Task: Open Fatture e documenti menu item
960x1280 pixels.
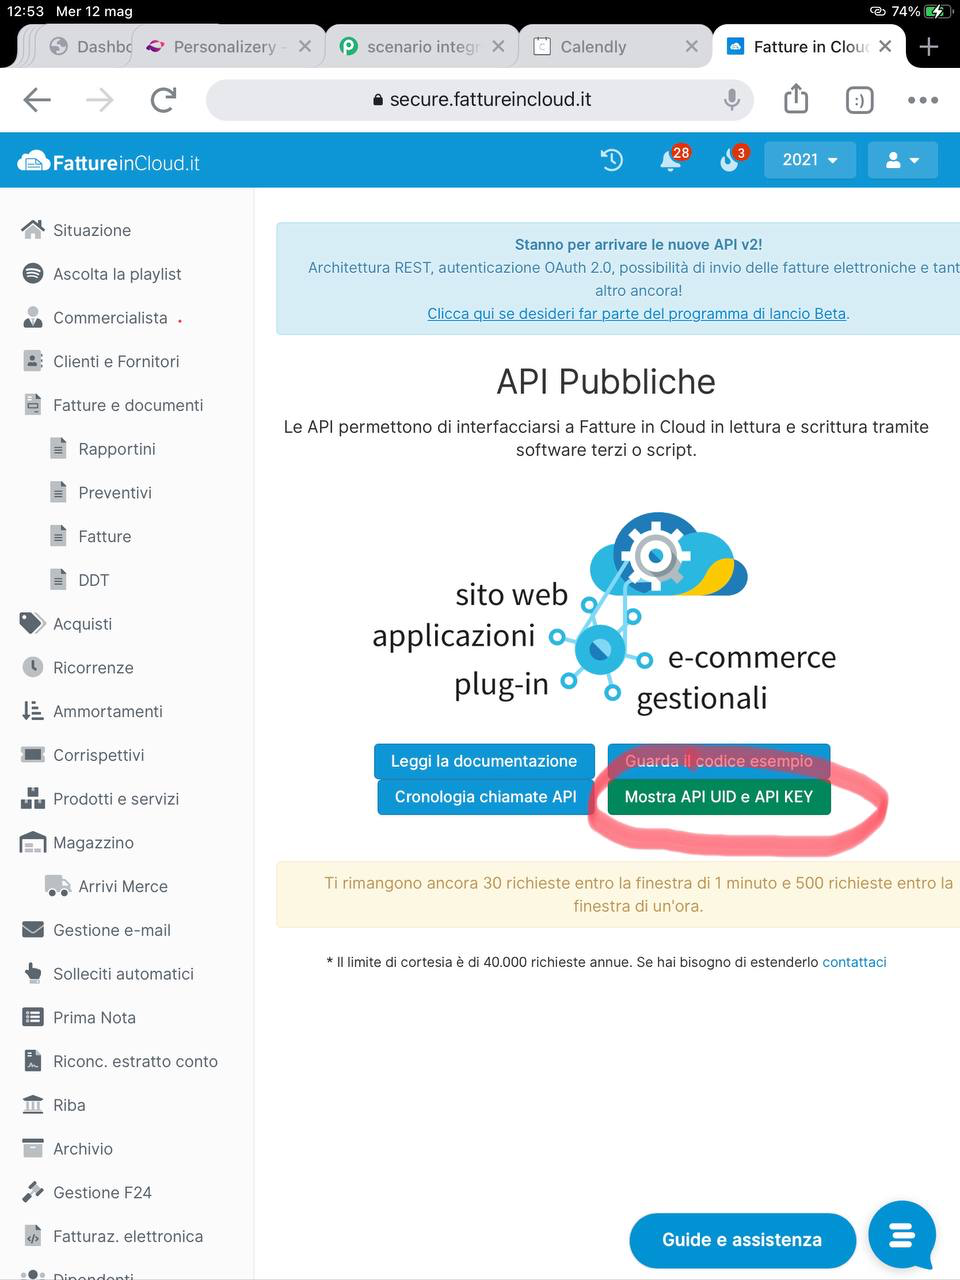Action: tap(126, 405)
